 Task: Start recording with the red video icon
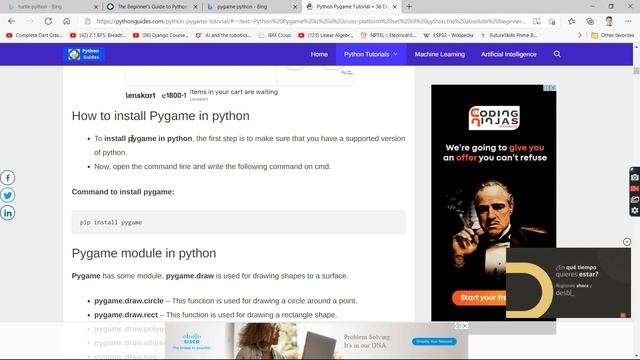pos(634,189)
